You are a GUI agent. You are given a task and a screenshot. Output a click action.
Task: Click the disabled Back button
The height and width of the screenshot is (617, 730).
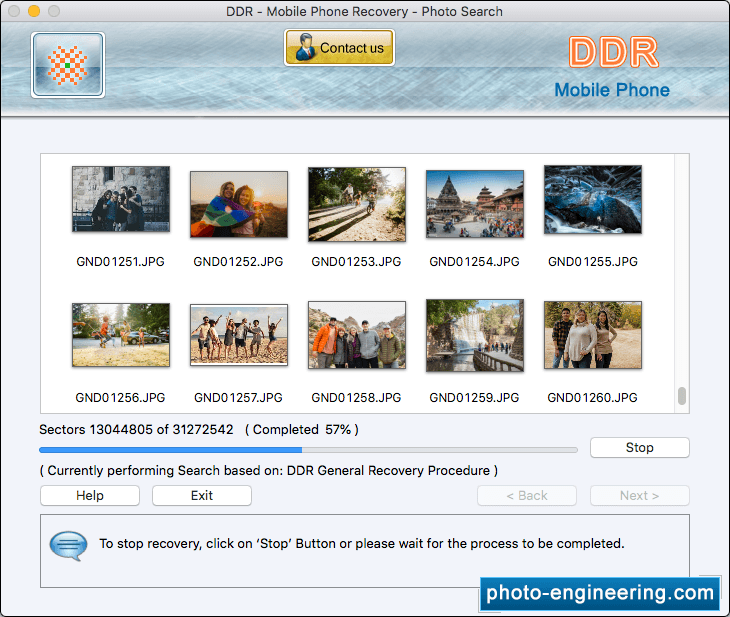point(527,495)
